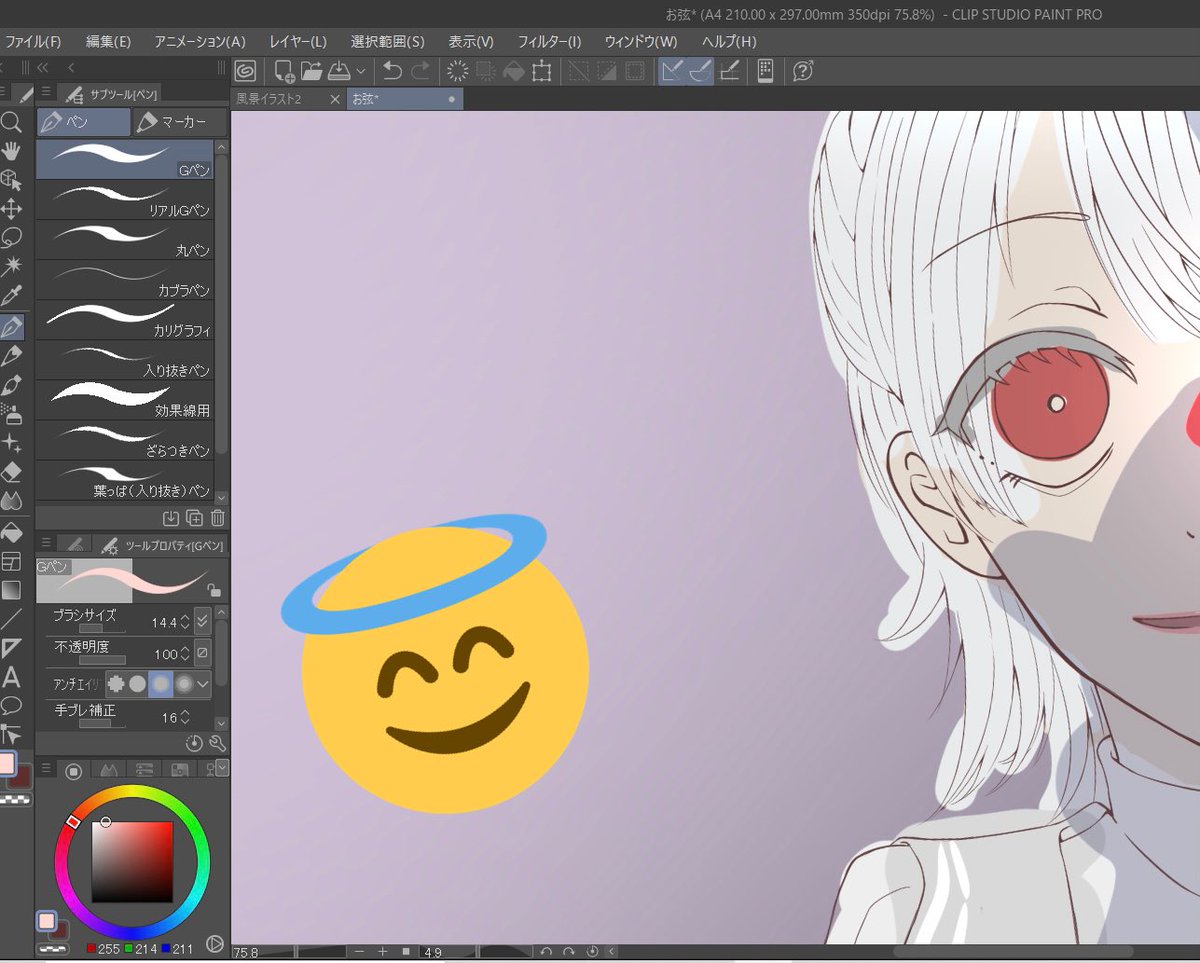Image resolution: width=1200 pixels, height=963 pixels.
Task: Toggle snap to ruler
Action: 673,71
